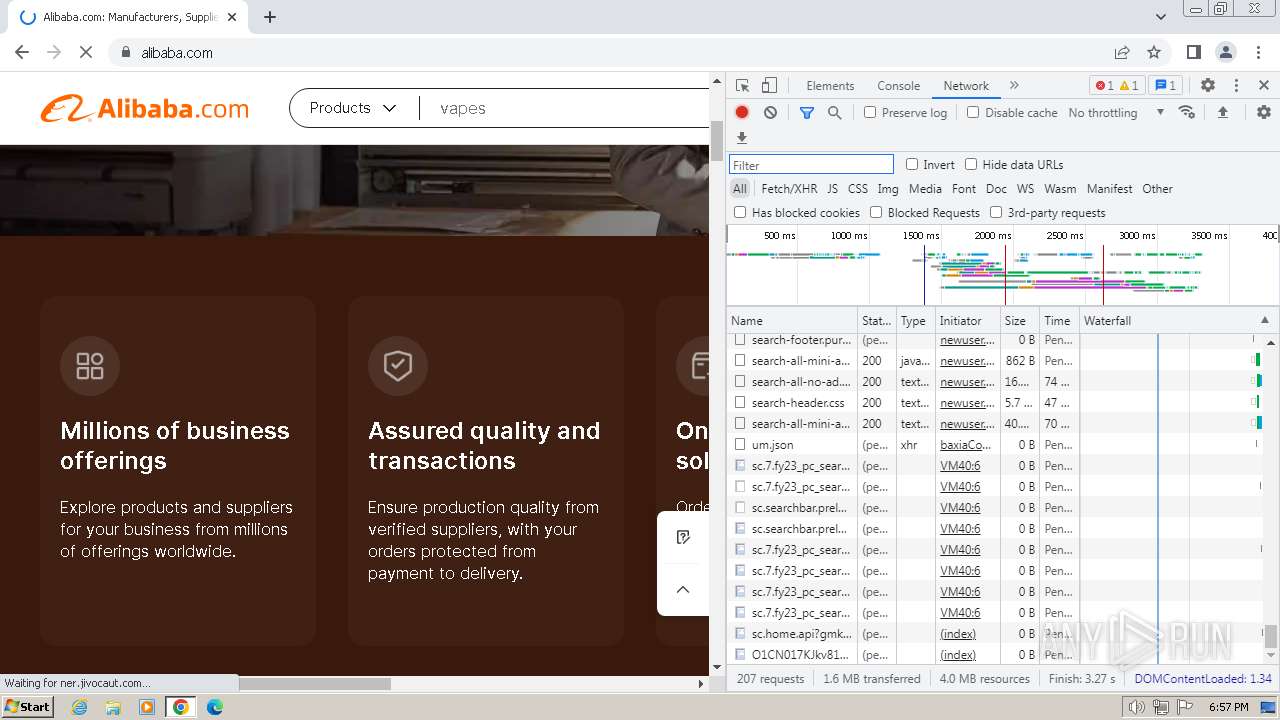Open the Chrome side panel icon

pos(1194,52)
